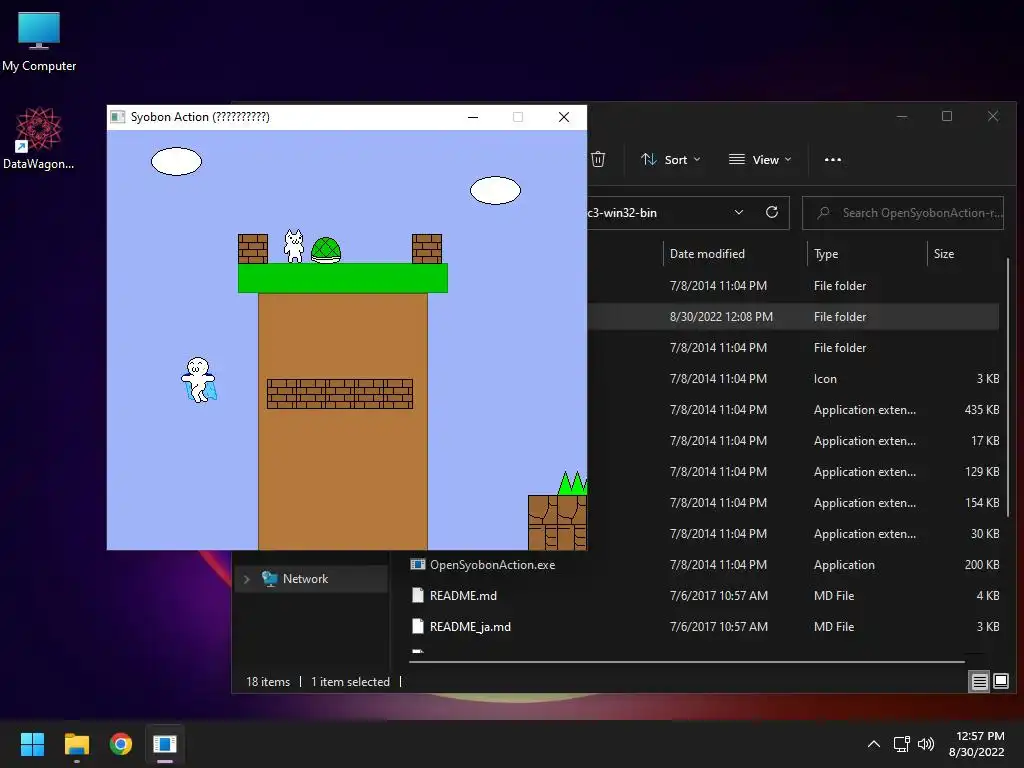Viewport: 1024px width, 768px height.
Task: Click the left brick block on platform
Action: point(253,249)
